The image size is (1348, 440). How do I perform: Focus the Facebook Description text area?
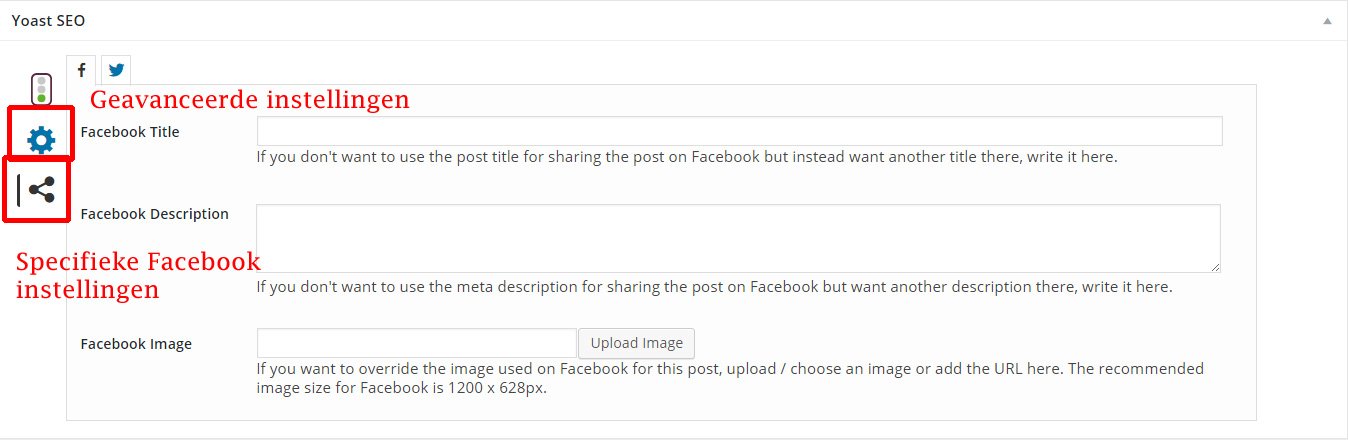click(738, 238)
